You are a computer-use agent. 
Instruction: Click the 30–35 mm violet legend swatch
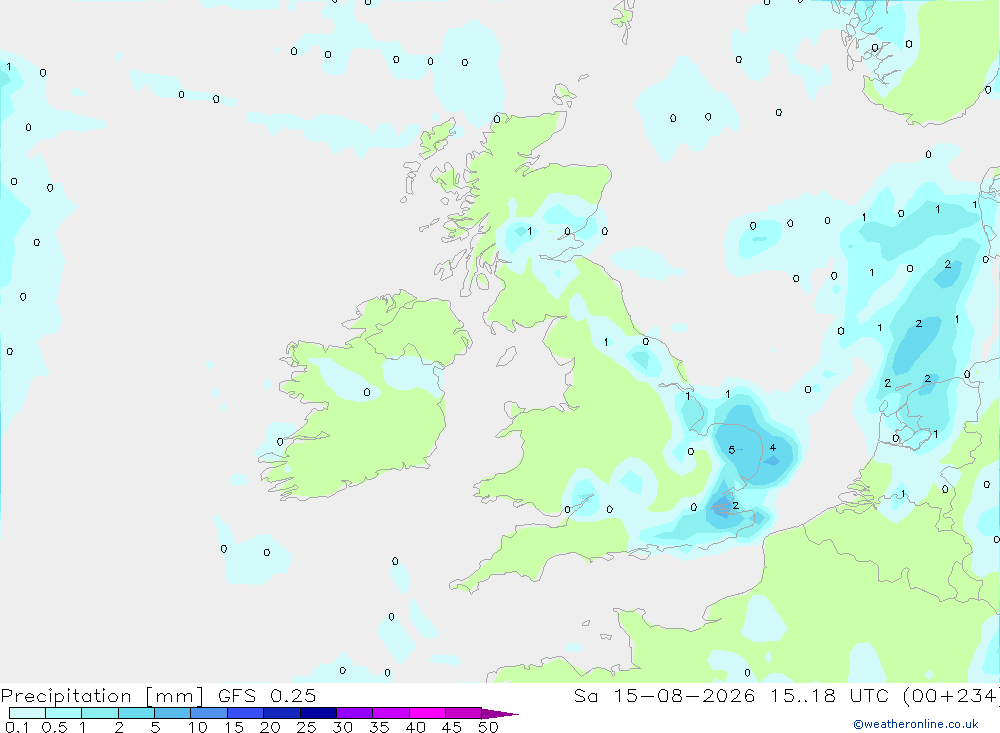pyautogui.click(x=355, y=713)
